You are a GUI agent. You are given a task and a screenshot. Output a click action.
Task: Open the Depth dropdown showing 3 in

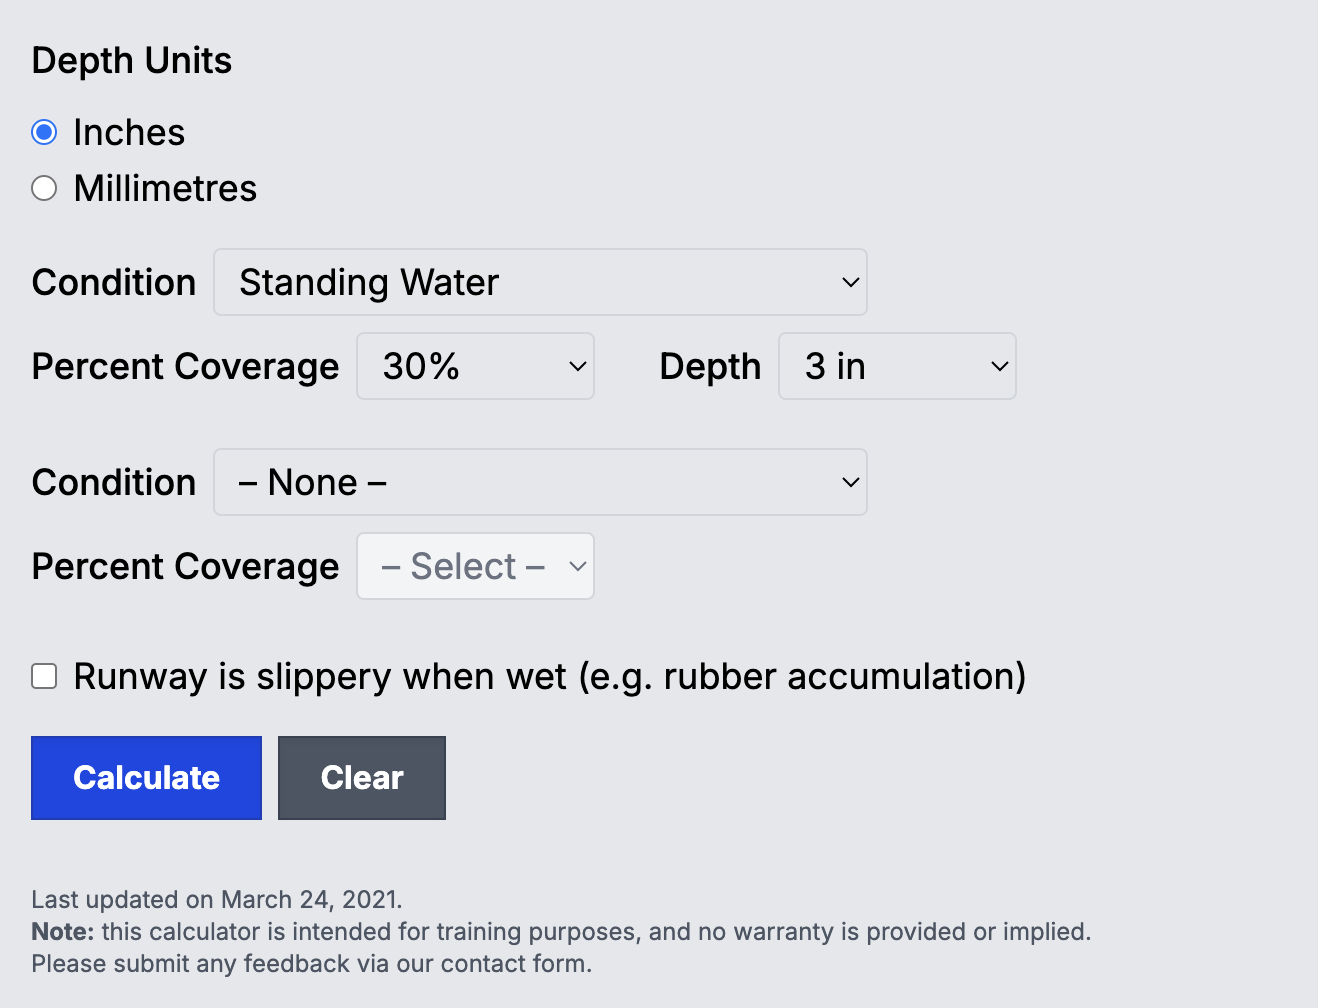click(x=896, y=366)
